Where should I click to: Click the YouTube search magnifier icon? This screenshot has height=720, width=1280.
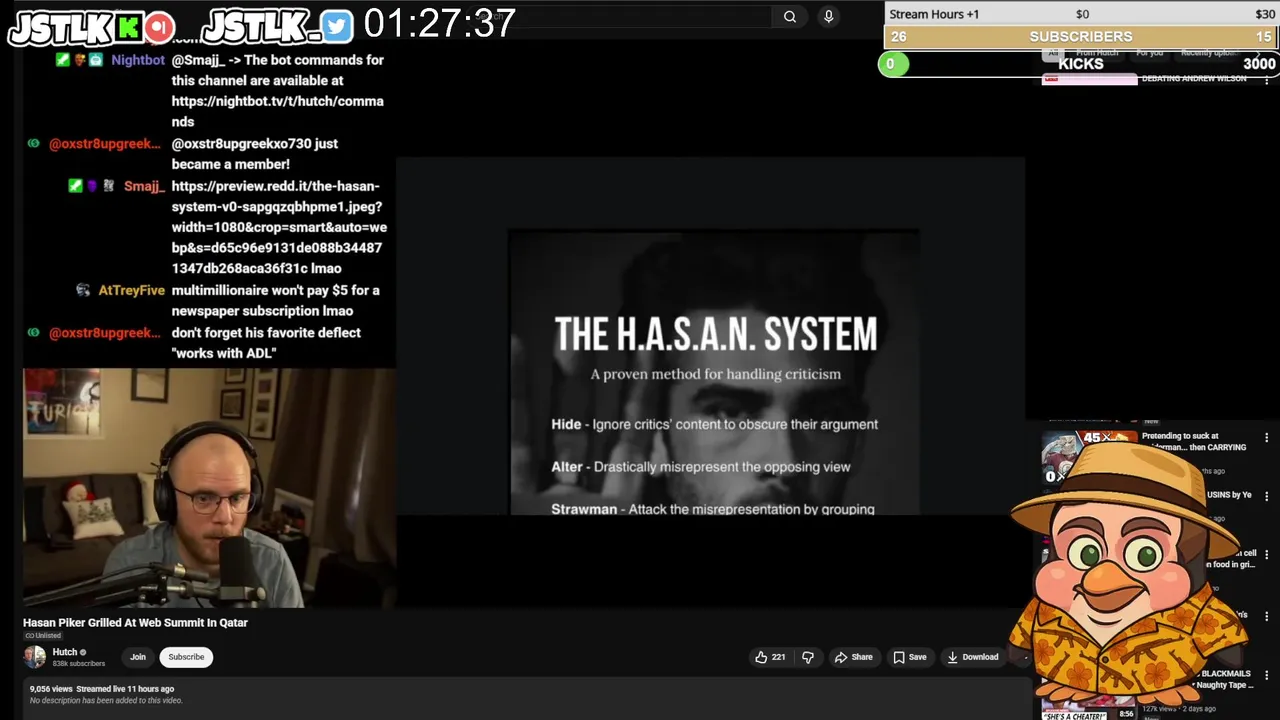(790, 16)
